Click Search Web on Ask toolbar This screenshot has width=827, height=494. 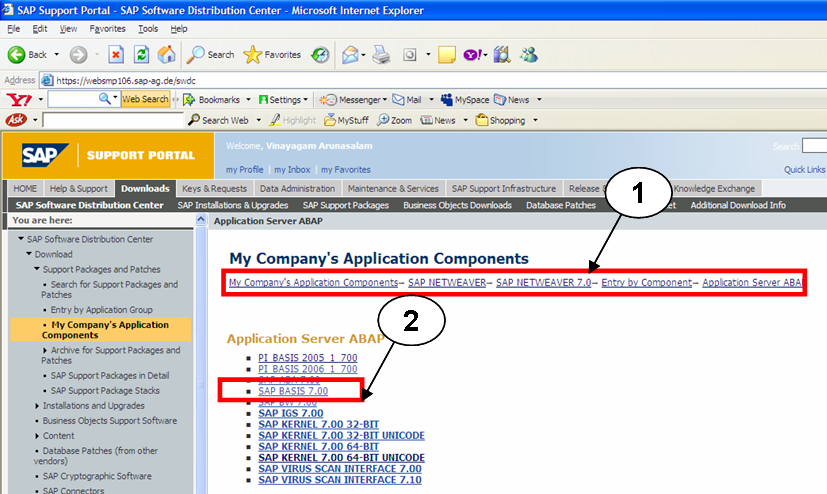point(218,120)
